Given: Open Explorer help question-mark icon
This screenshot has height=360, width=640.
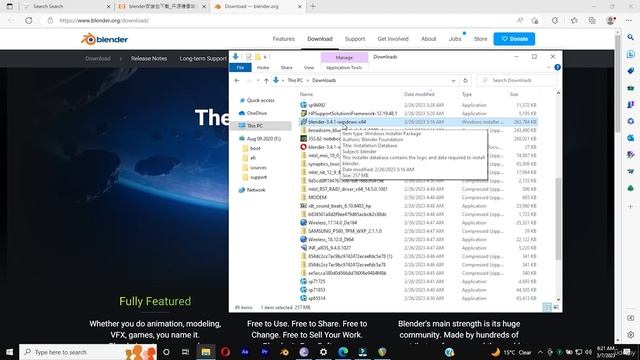Looking at the screenshot, I should point(557,67).
